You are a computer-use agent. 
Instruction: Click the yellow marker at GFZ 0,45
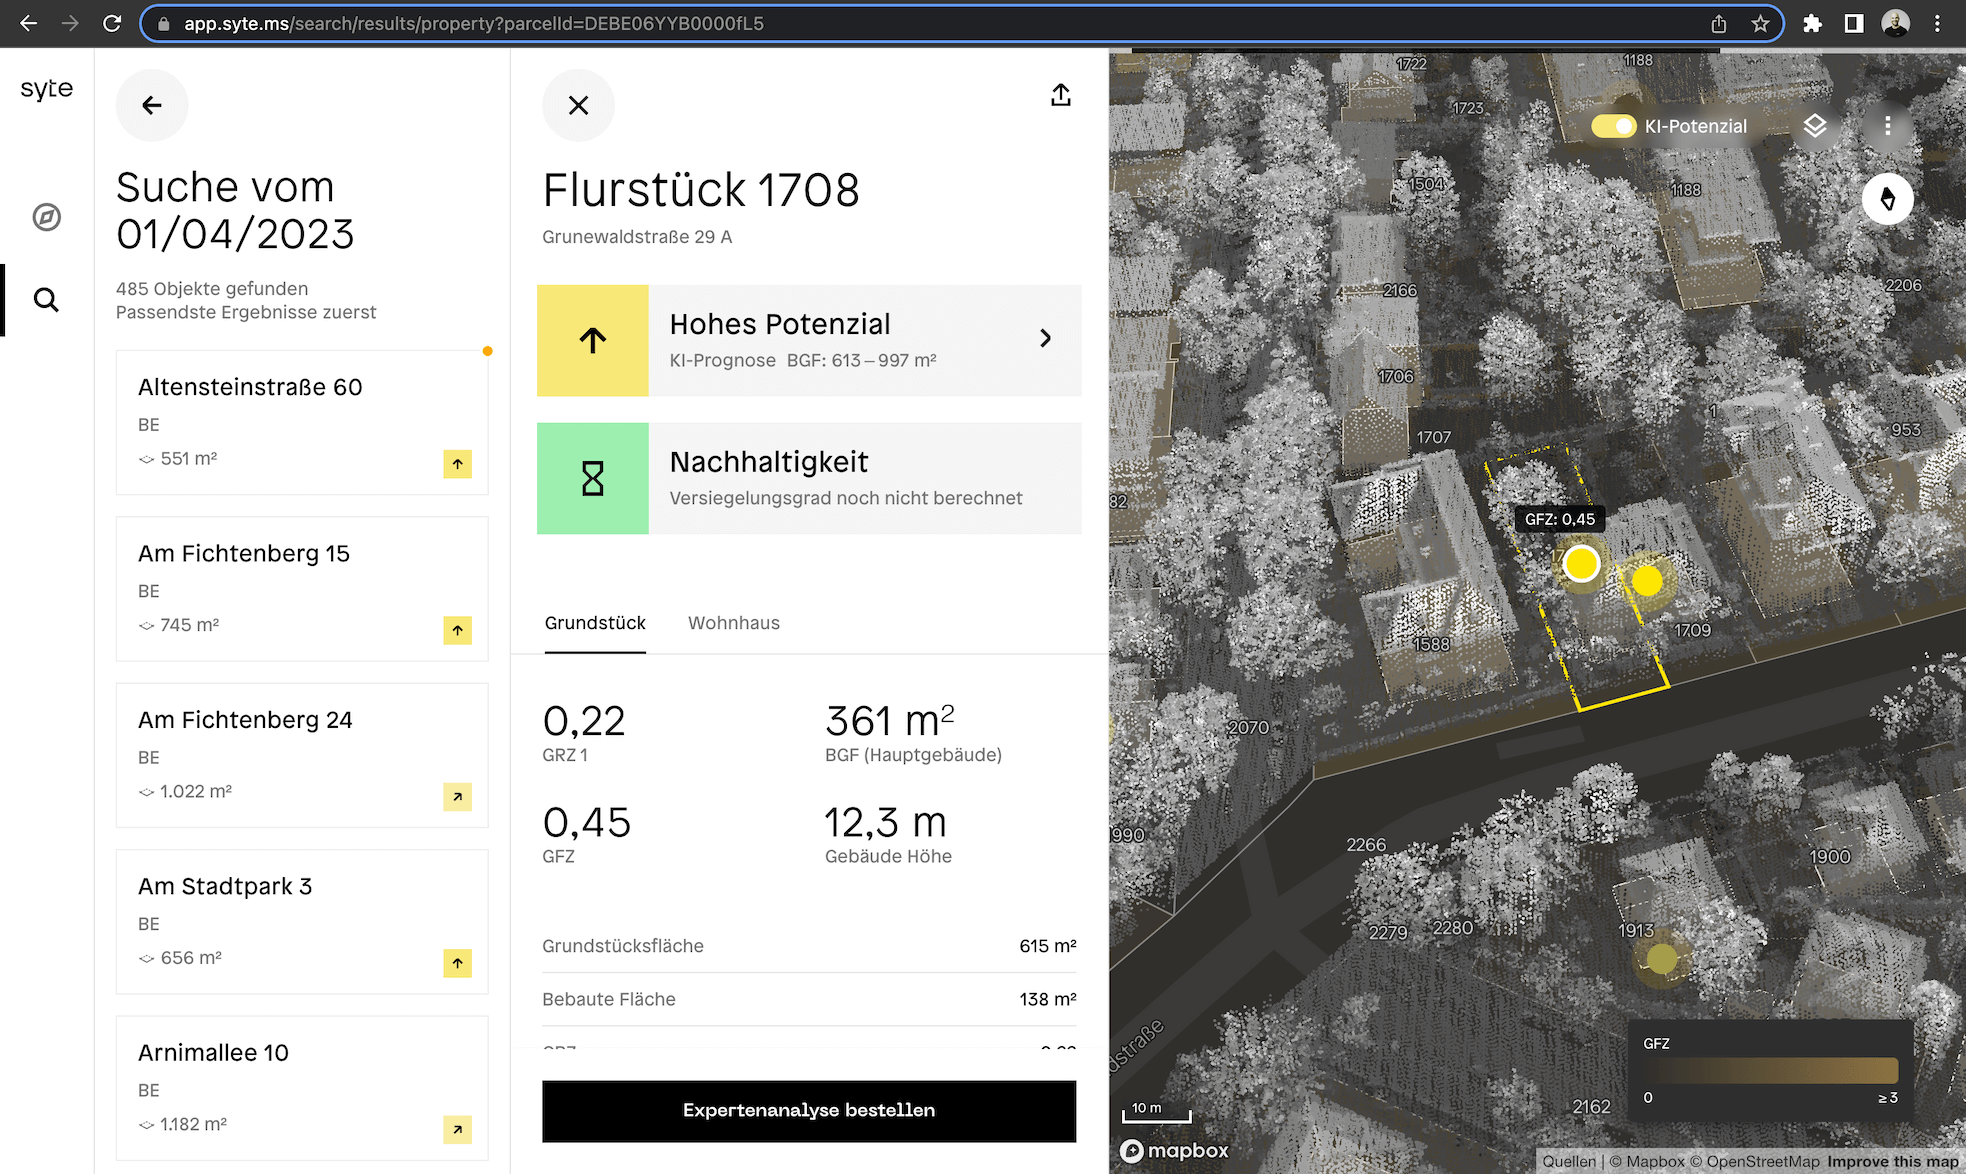tap(1581, 564)
